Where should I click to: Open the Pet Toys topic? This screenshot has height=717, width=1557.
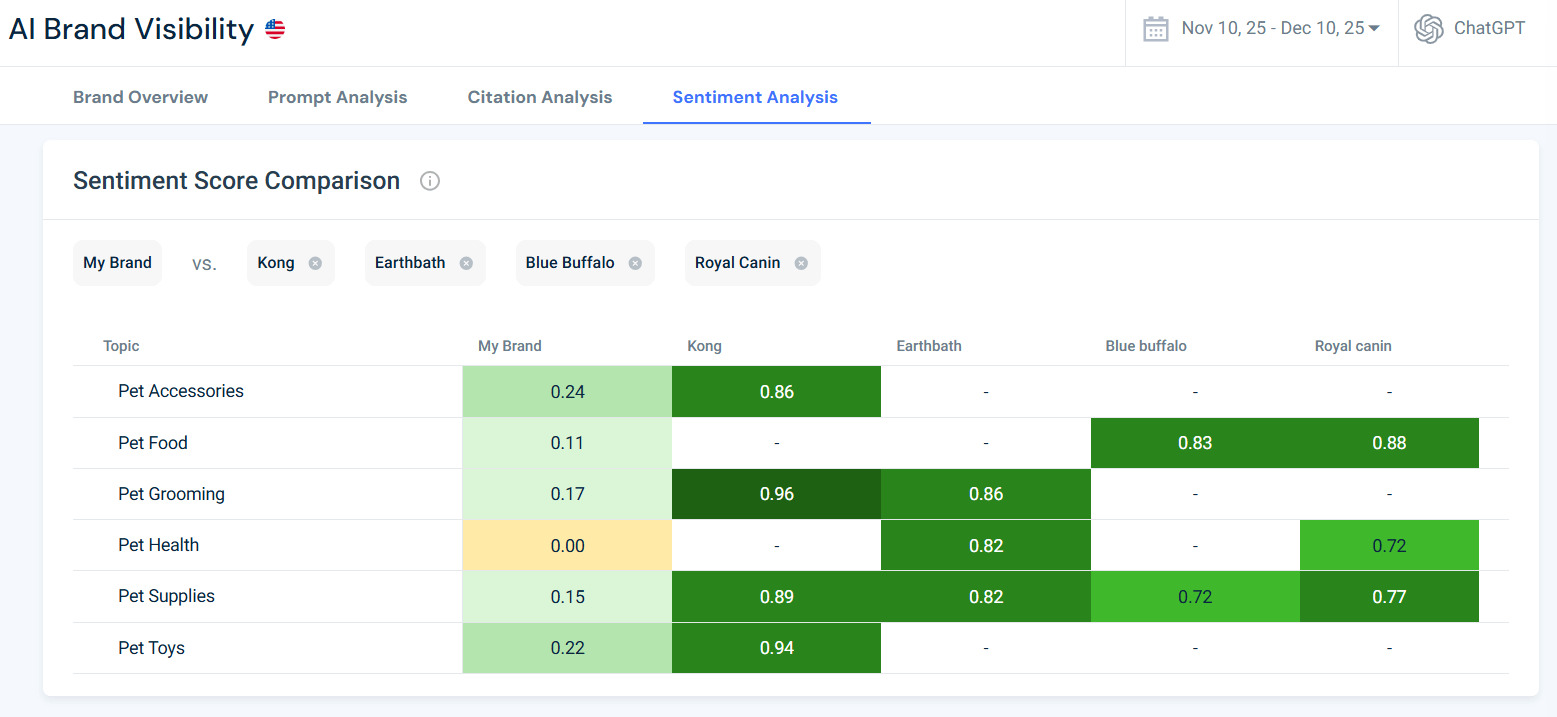click(x=151, y=647)
